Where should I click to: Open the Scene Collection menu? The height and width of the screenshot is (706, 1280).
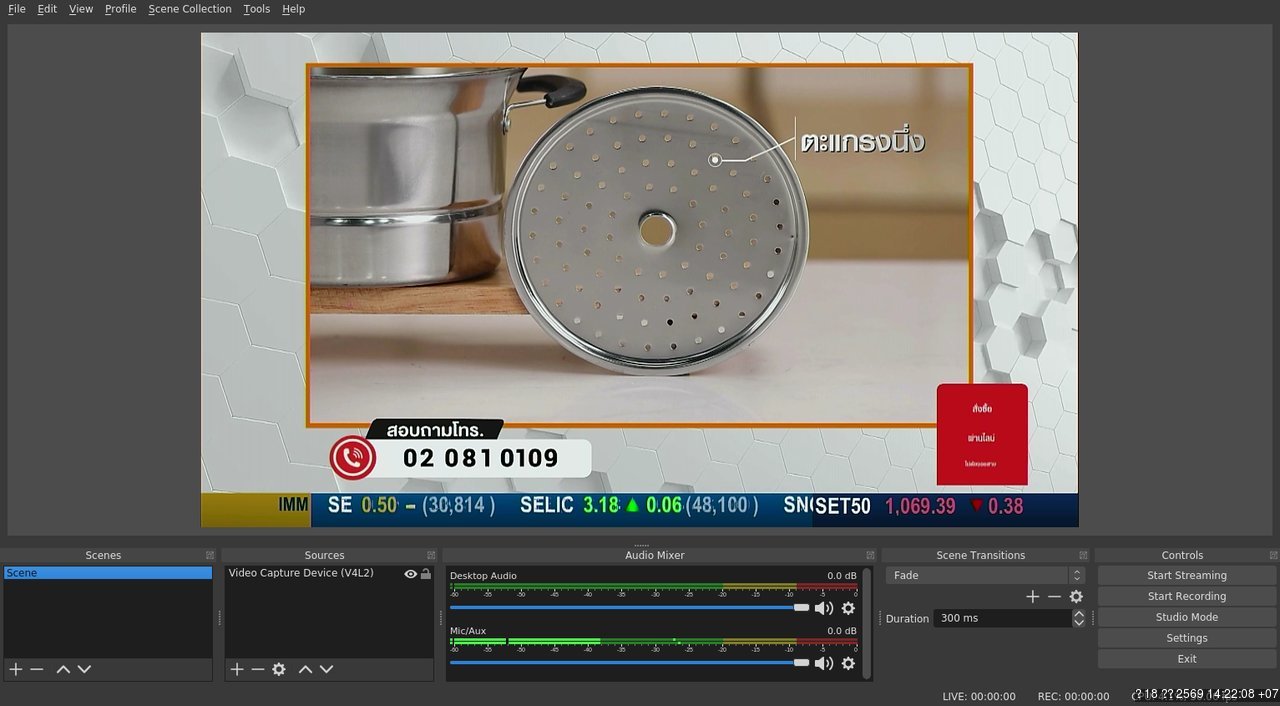point(190,9)
